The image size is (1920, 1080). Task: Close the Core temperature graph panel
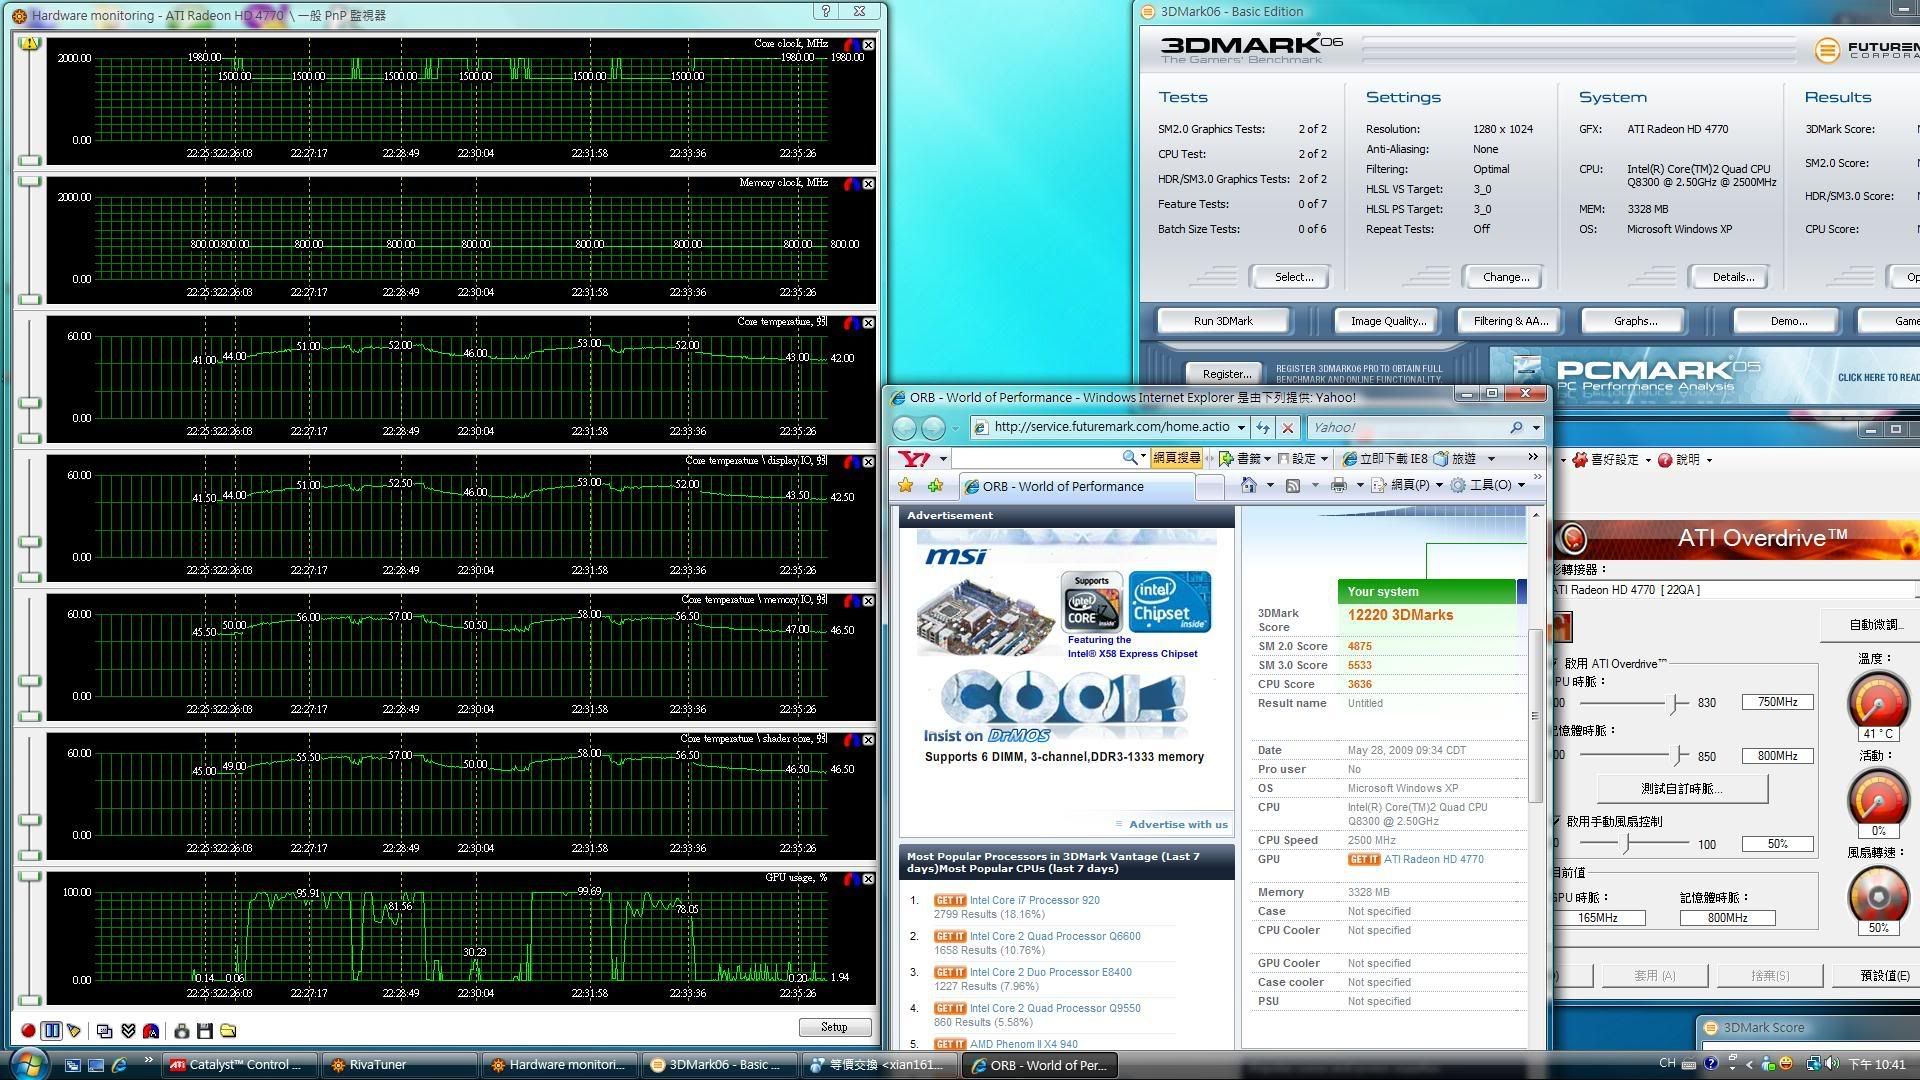pos(868,323)
